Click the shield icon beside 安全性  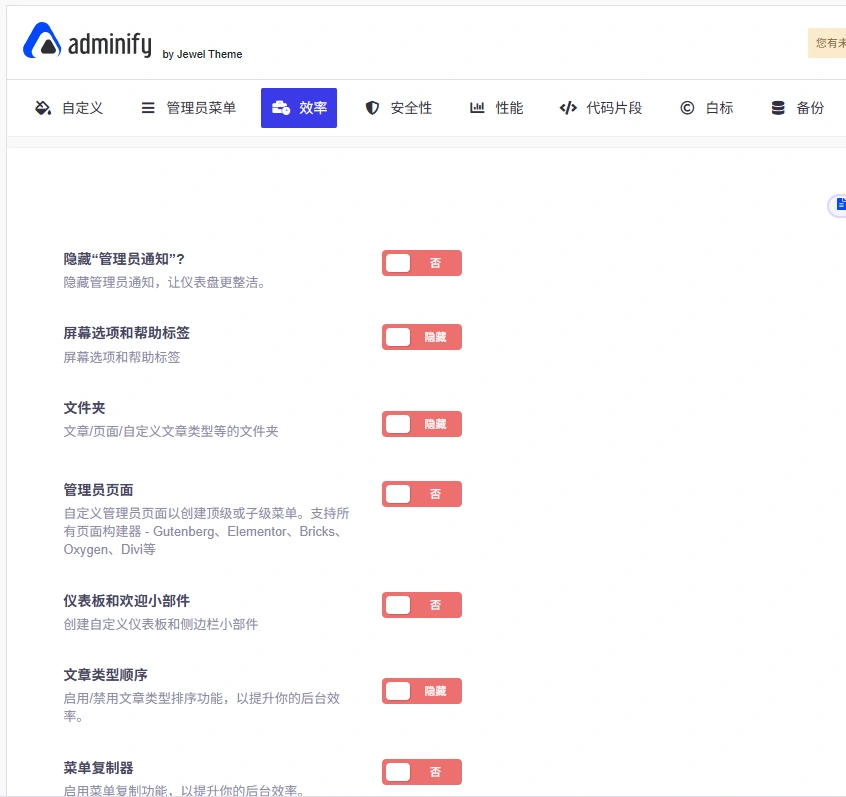(372, 108)
